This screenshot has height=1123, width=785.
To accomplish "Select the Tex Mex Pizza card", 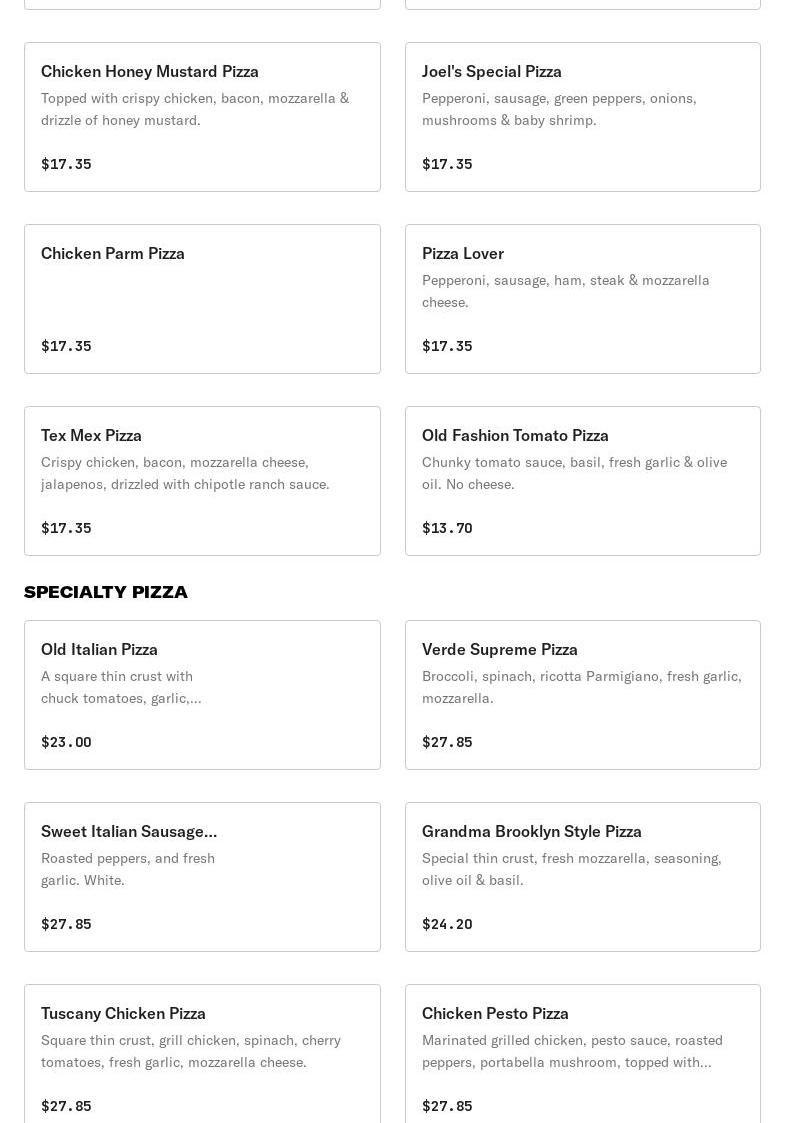I will click(x=202, y=481).
